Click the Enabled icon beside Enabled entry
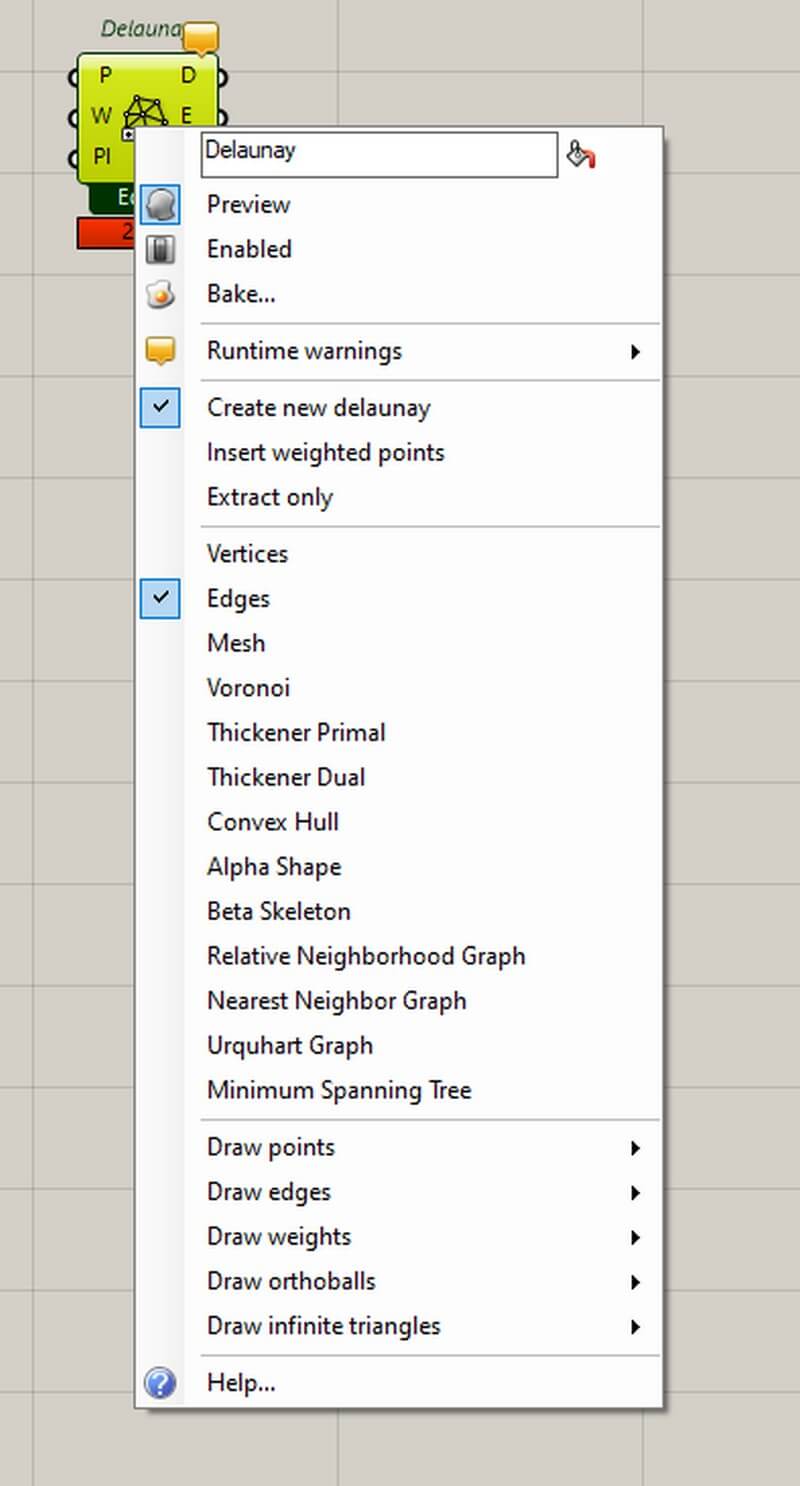 click(x=160, y=249)
